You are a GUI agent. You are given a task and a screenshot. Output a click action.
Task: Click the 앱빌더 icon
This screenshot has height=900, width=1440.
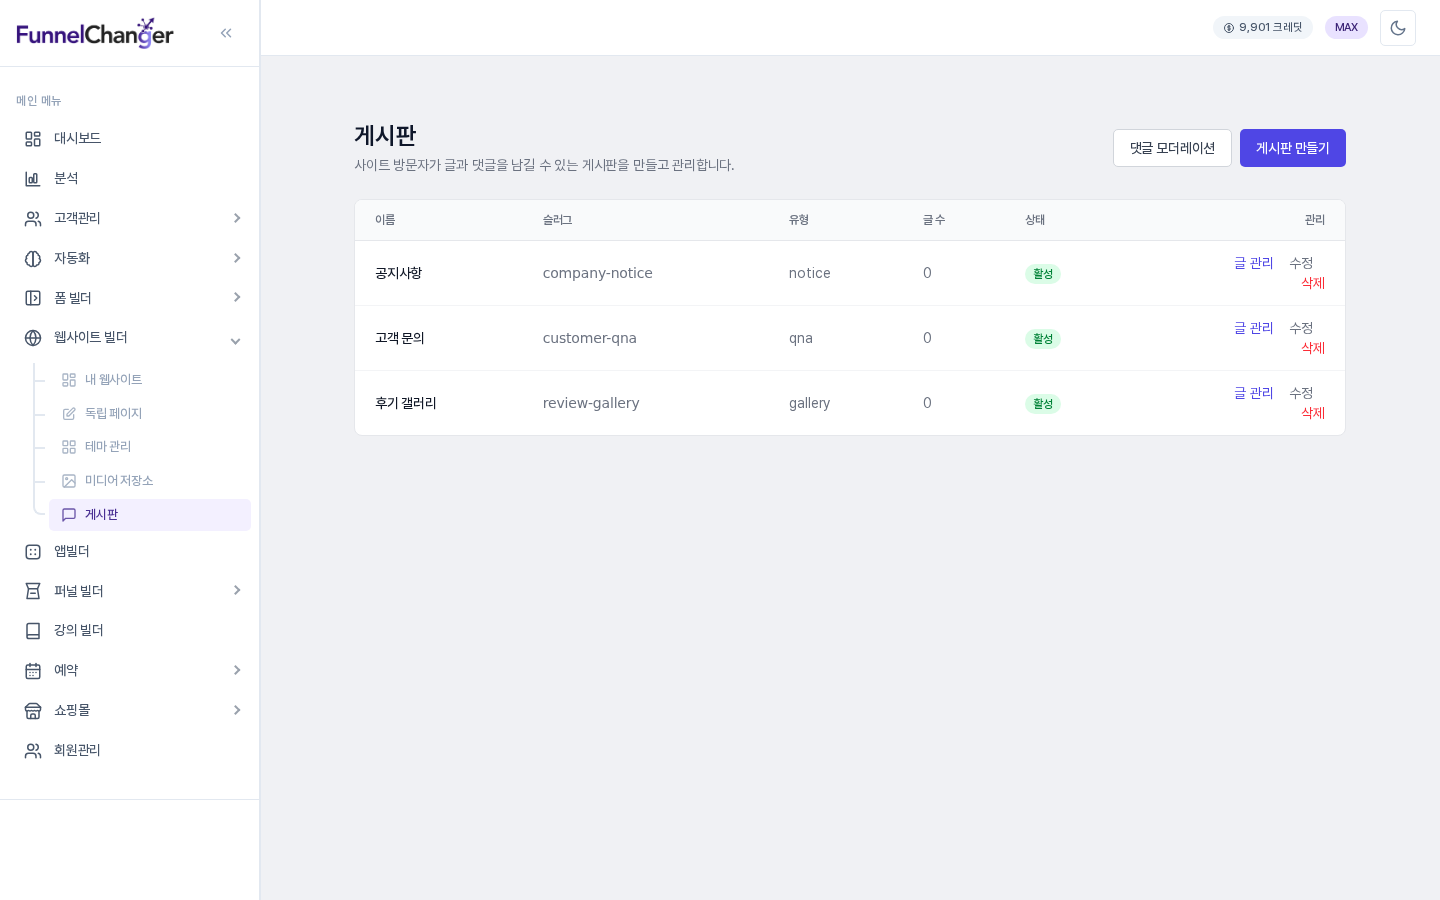point(33,552)
